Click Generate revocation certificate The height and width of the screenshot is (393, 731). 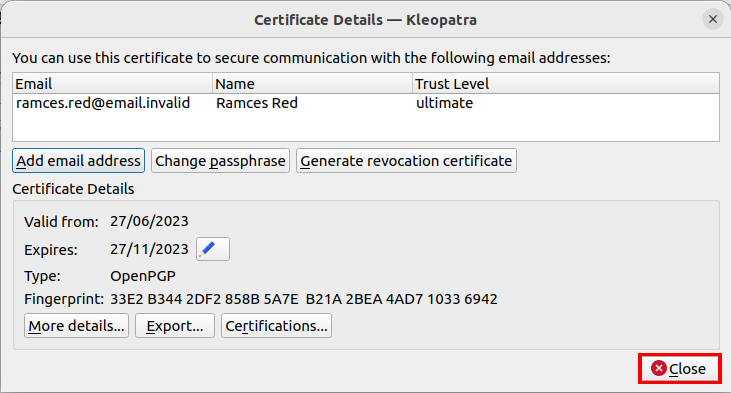click(406, 161)
